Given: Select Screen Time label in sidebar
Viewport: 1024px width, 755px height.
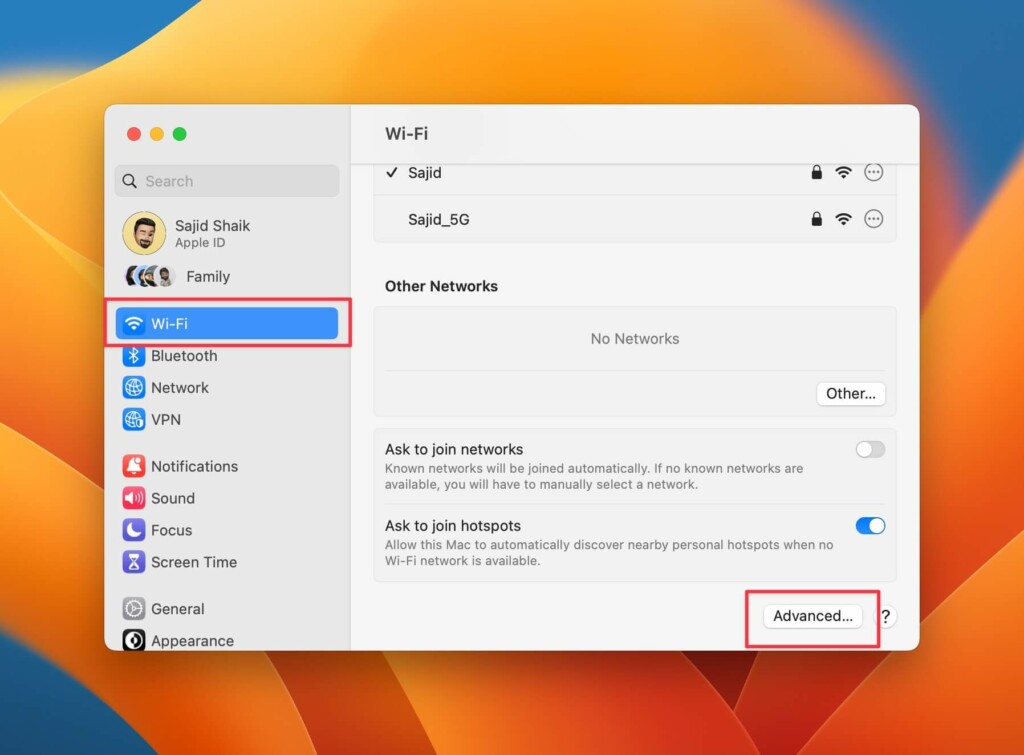Looking at the screenshot, I should 194,562.
